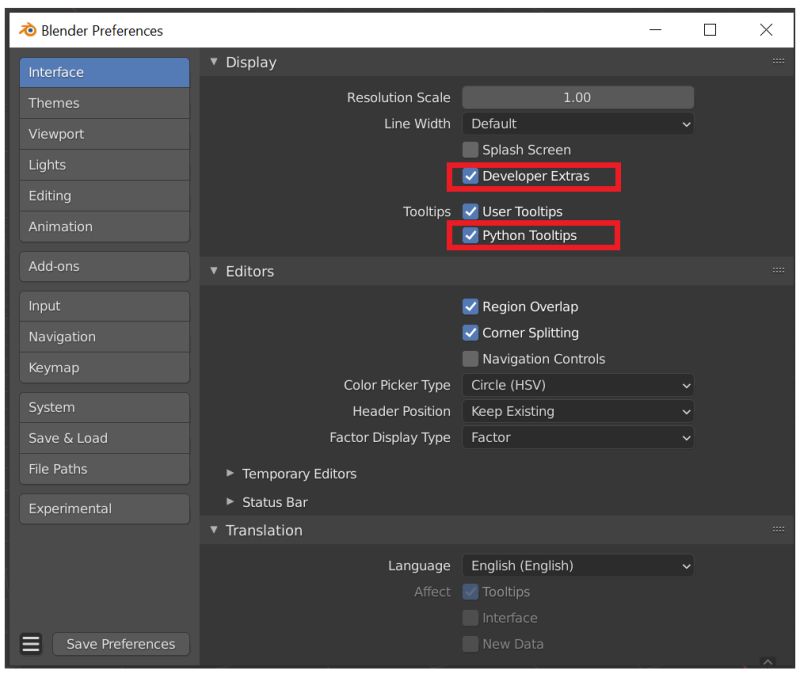
Task: Open the File Paths tab
Action: 105,469
